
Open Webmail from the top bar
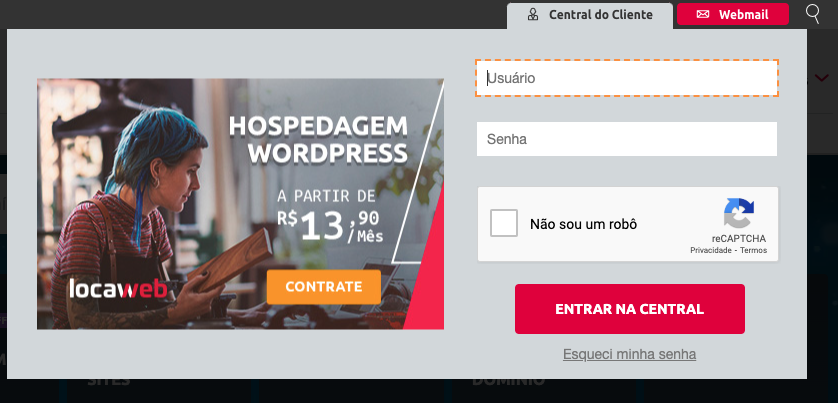(x=733, y=14)
